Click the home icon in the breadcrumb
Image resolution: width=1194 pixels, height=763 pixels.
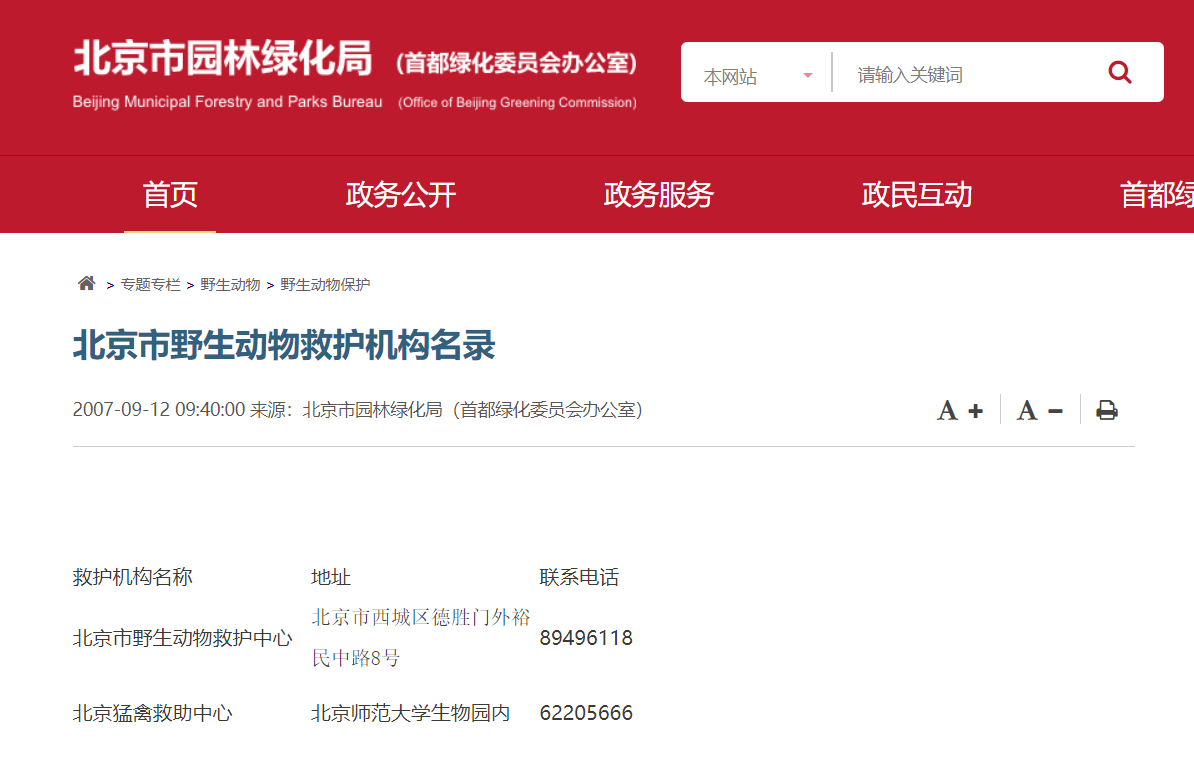[87, 284]
